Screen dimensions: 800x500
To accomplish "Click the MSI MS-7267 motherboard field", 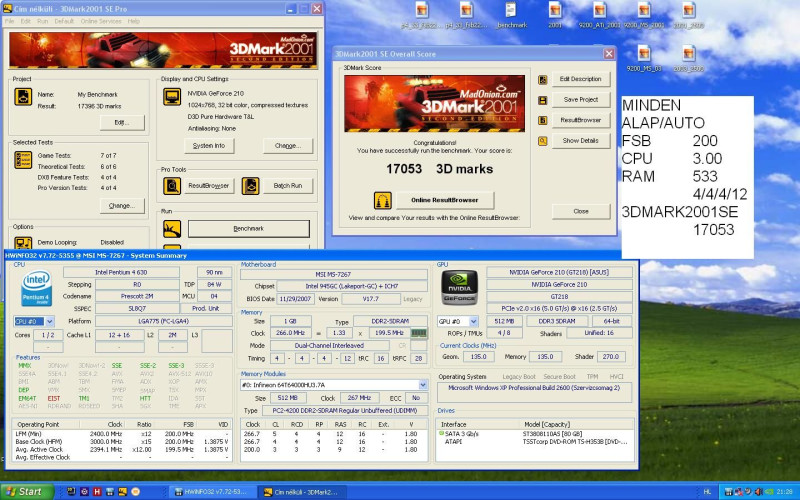I will click(333, 274).
